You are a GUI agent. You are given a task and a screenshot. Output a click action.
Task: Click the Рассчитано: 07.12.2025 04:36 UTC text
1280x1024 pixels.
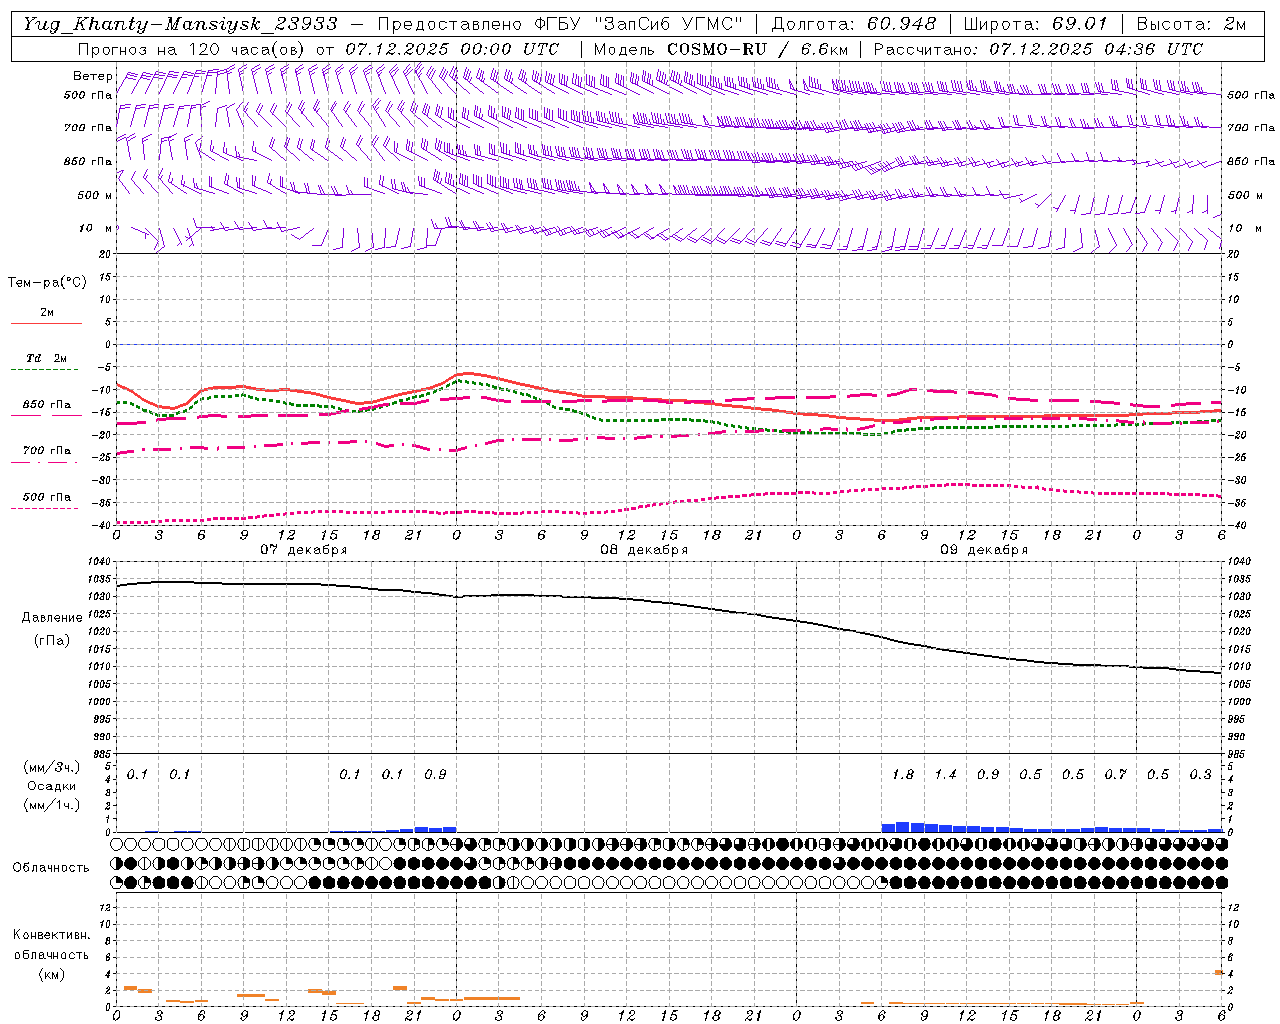point(1038,49)
